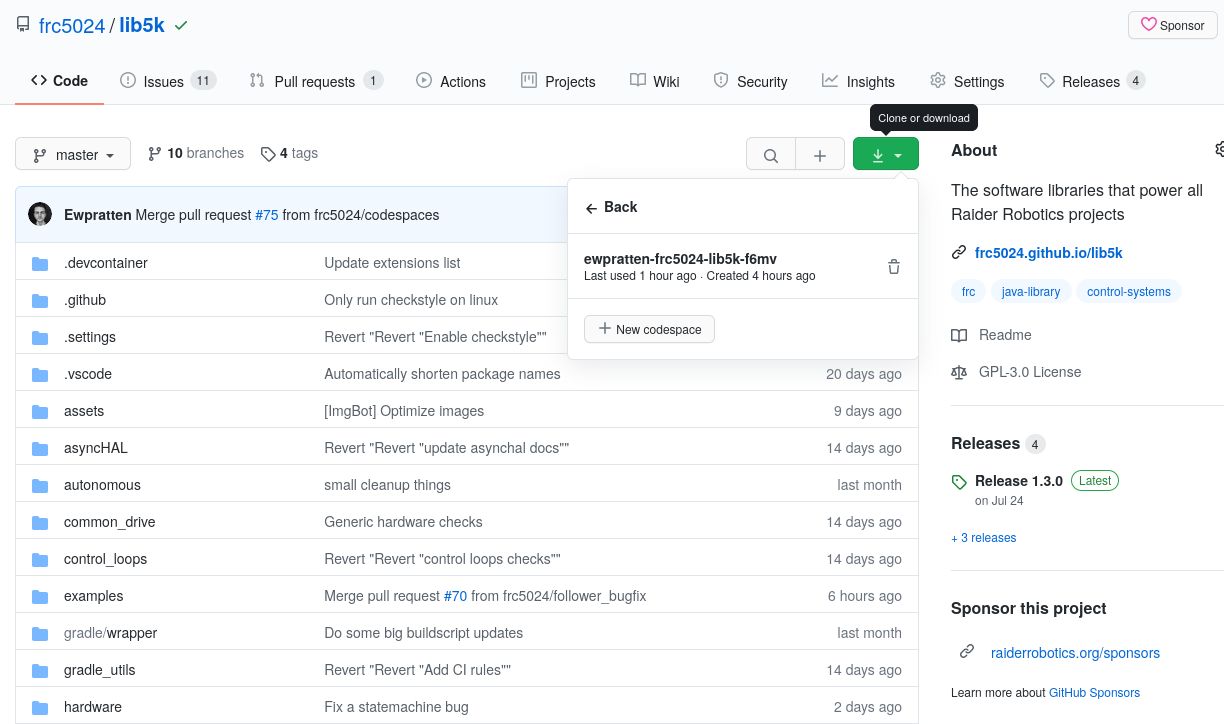Viewport: 1224px width, 724px height.
Task: Open the hardware folder
Action: (93, 707)
